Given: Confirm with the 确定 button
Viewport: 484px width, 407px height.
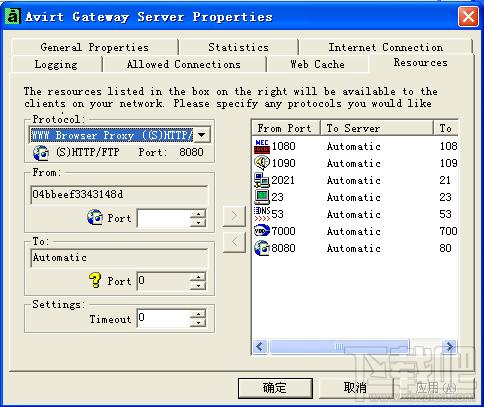Looking at the screenshot, I should pos(275,388).
